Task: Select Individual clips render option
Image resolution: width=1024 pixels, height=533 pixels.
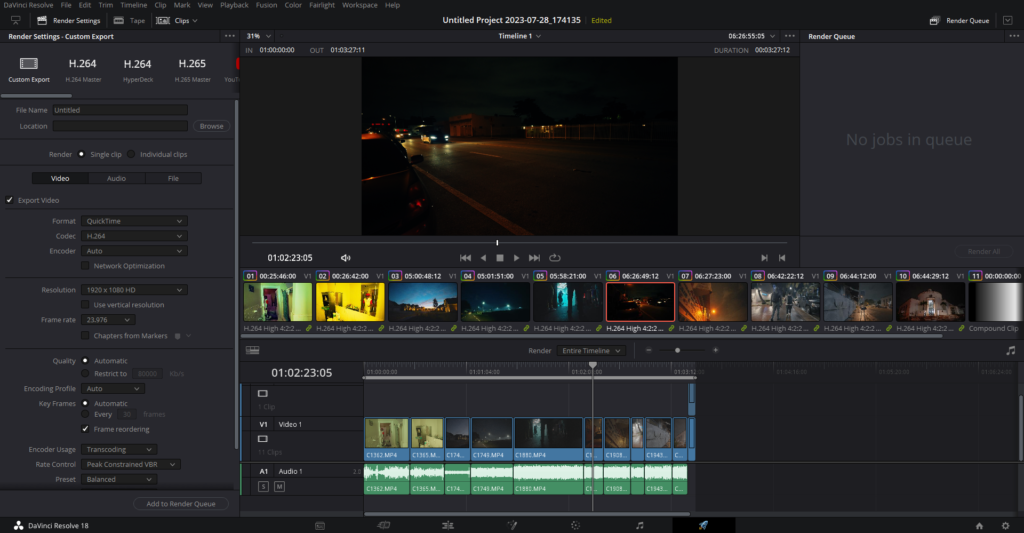Action: point(131,155)
